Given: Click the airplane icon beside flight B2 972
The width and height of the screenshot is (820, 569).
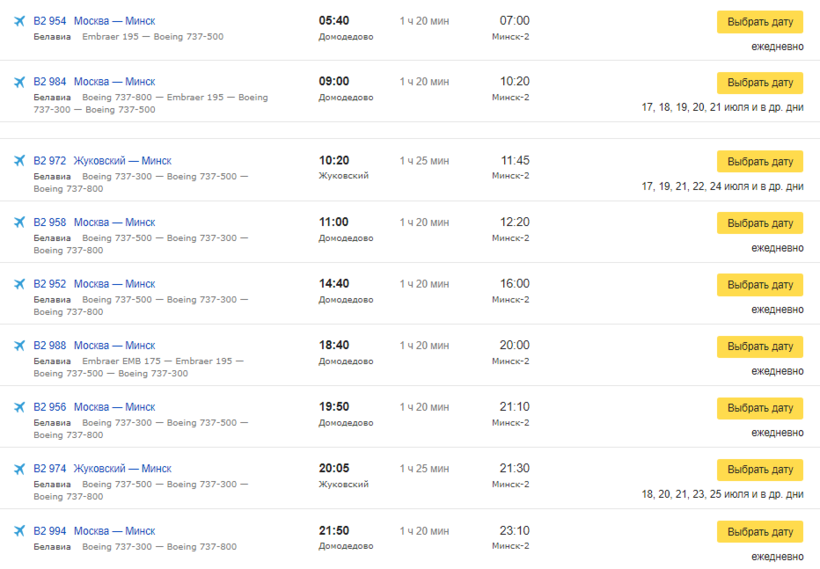Looking at the screenshot, I should [19, 161].
